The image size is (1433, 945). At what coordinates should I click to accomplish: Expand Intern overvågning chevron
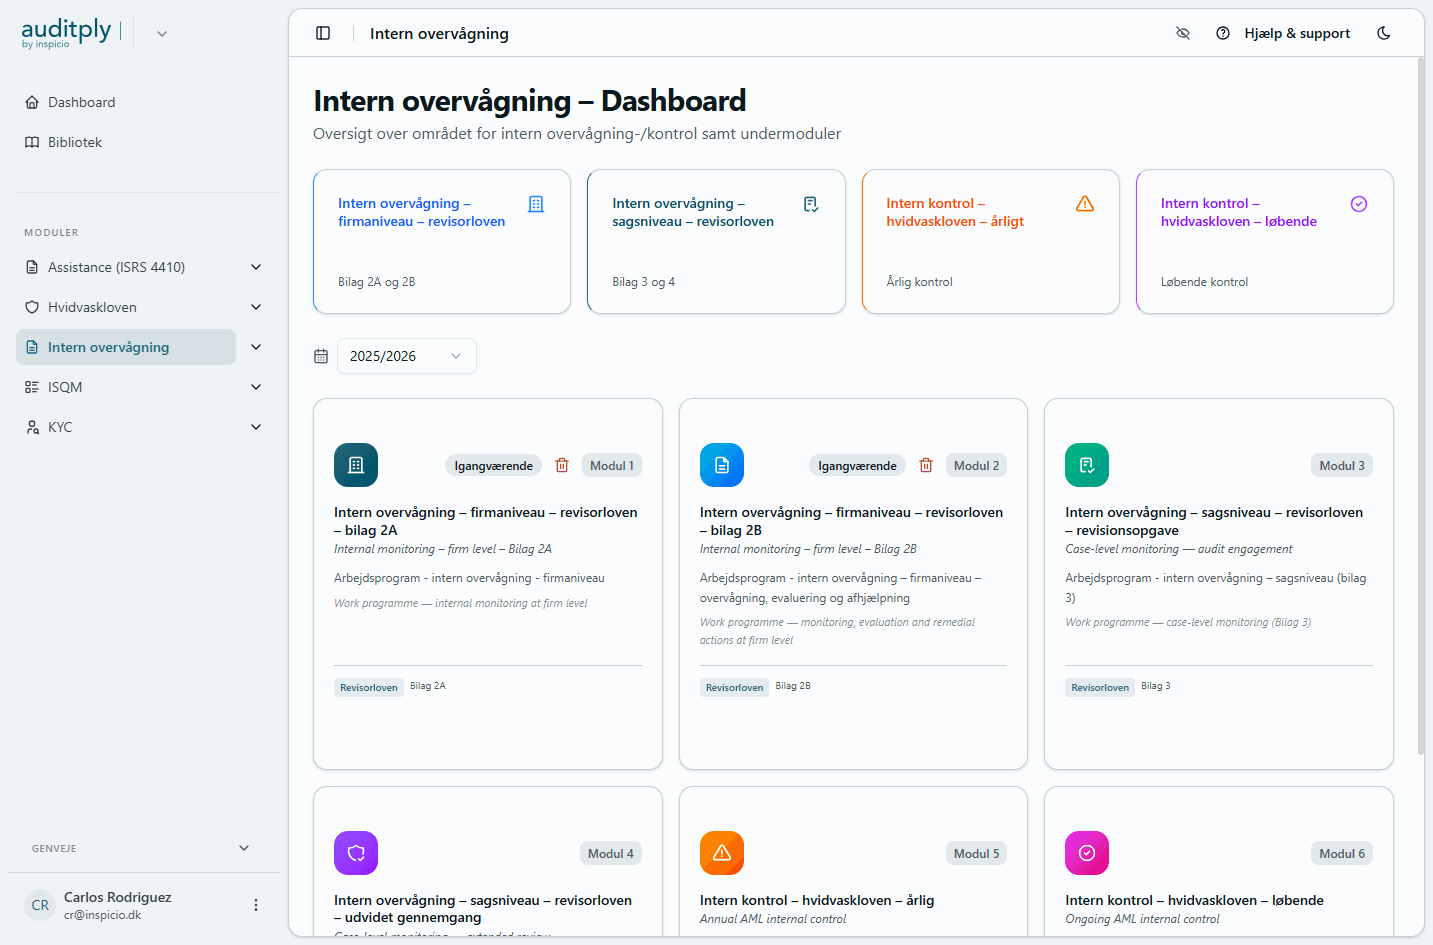click(256, 347)
